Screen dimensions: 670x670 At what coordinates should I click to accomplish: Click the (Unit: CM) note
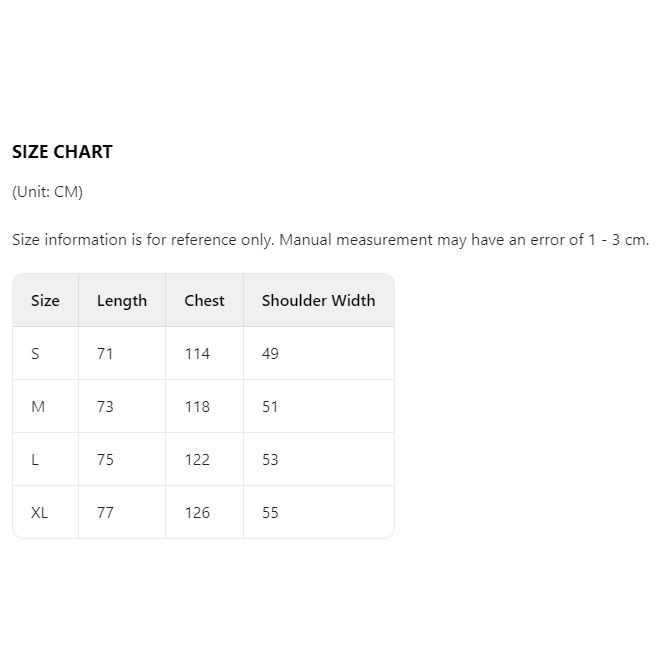tap(47, 192)
